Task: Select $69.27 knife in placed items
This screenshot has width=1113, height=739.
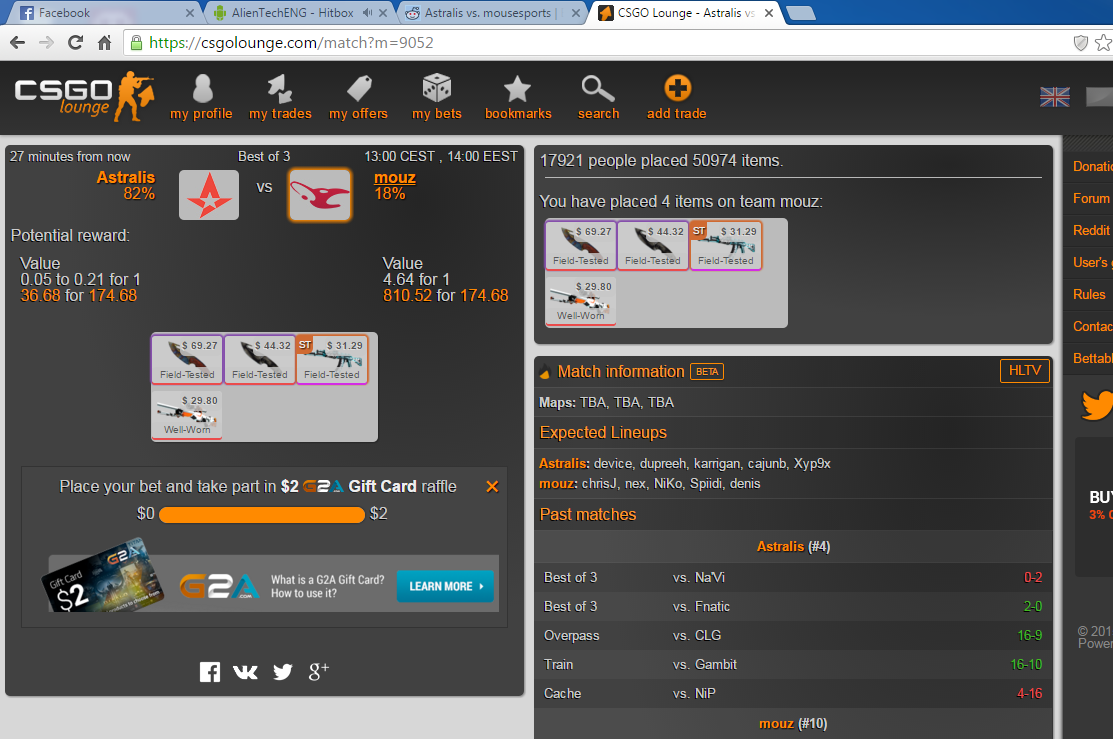Action: (x=581, y=245)
